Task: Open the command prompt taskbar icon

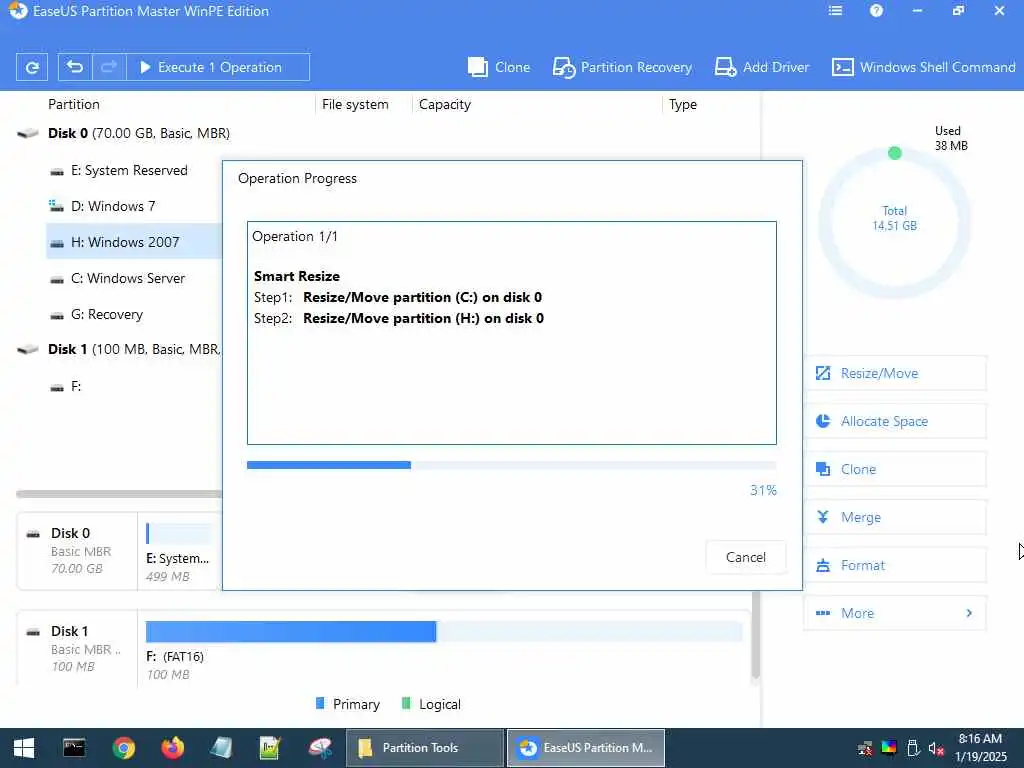Action: 74,748
